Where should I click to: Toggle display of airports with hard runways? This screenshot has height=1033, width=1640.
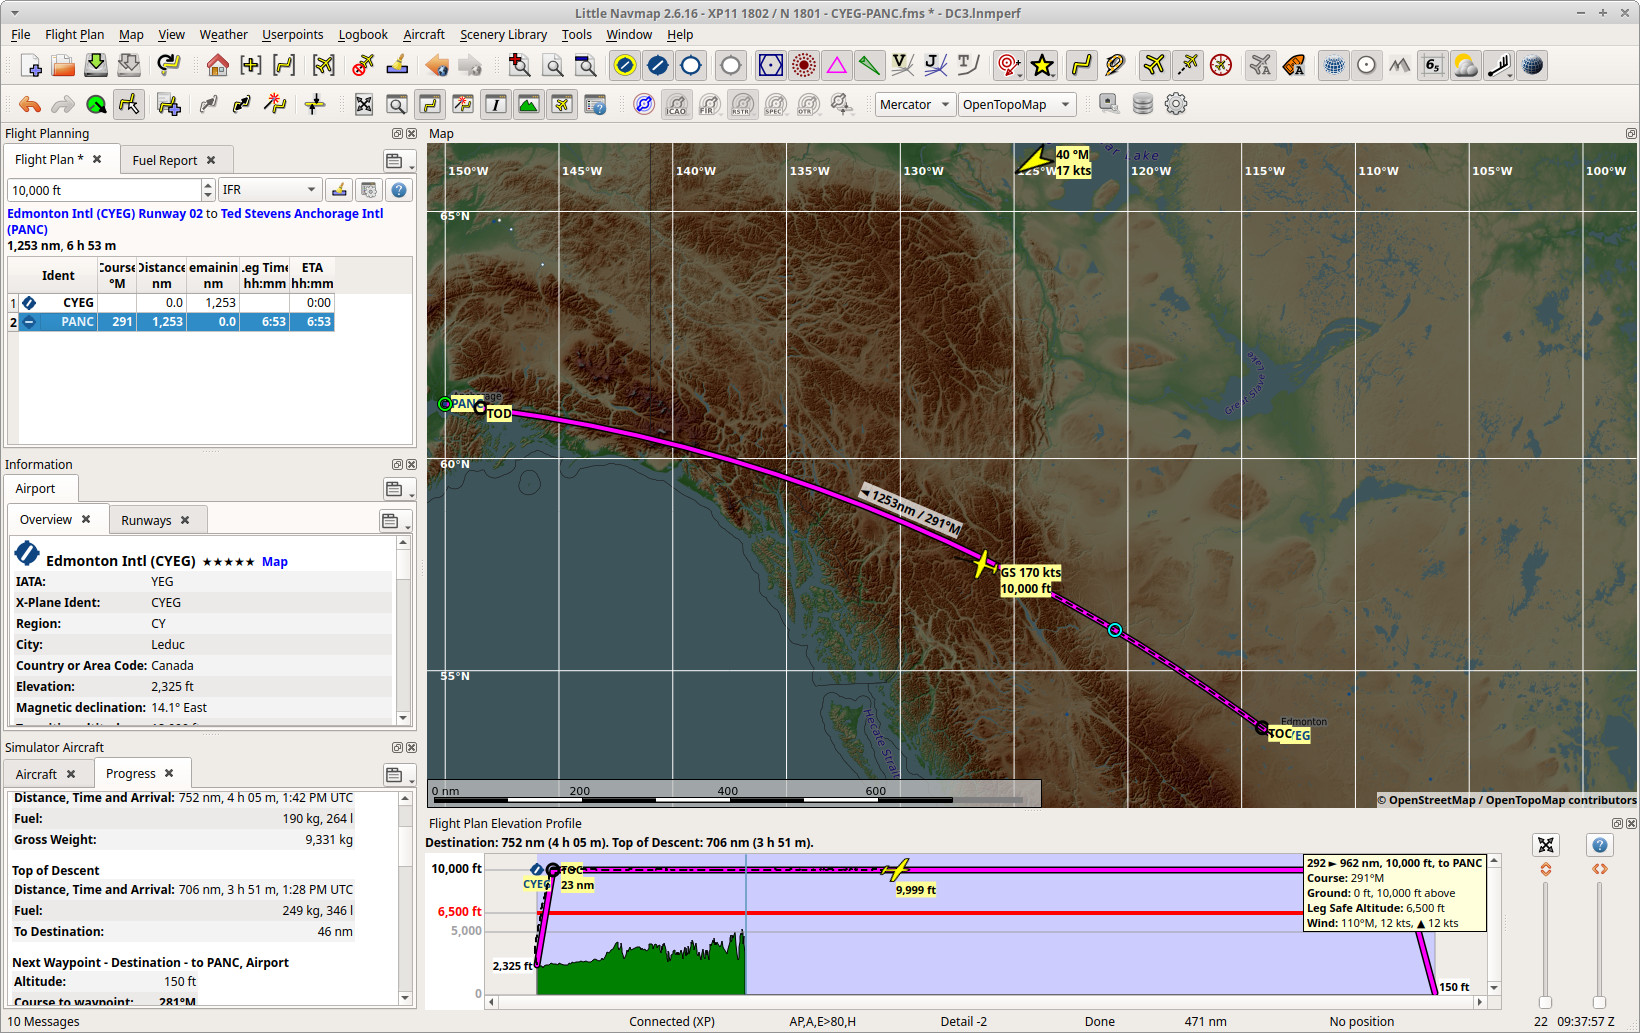(657, 65)
